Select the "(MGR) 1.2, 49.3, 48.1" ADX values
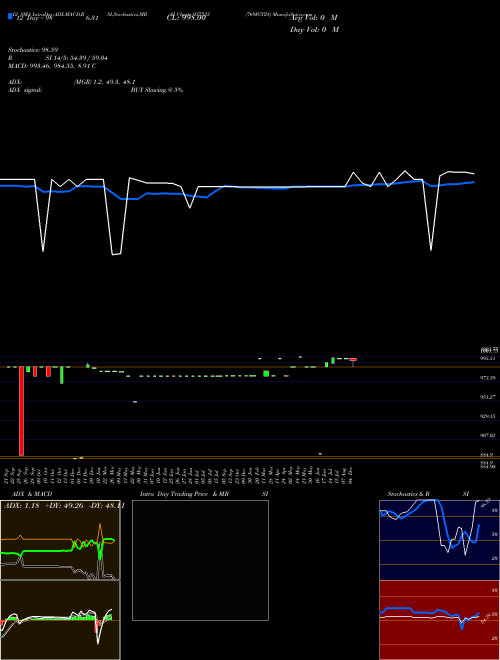 (x=104, y=82)
